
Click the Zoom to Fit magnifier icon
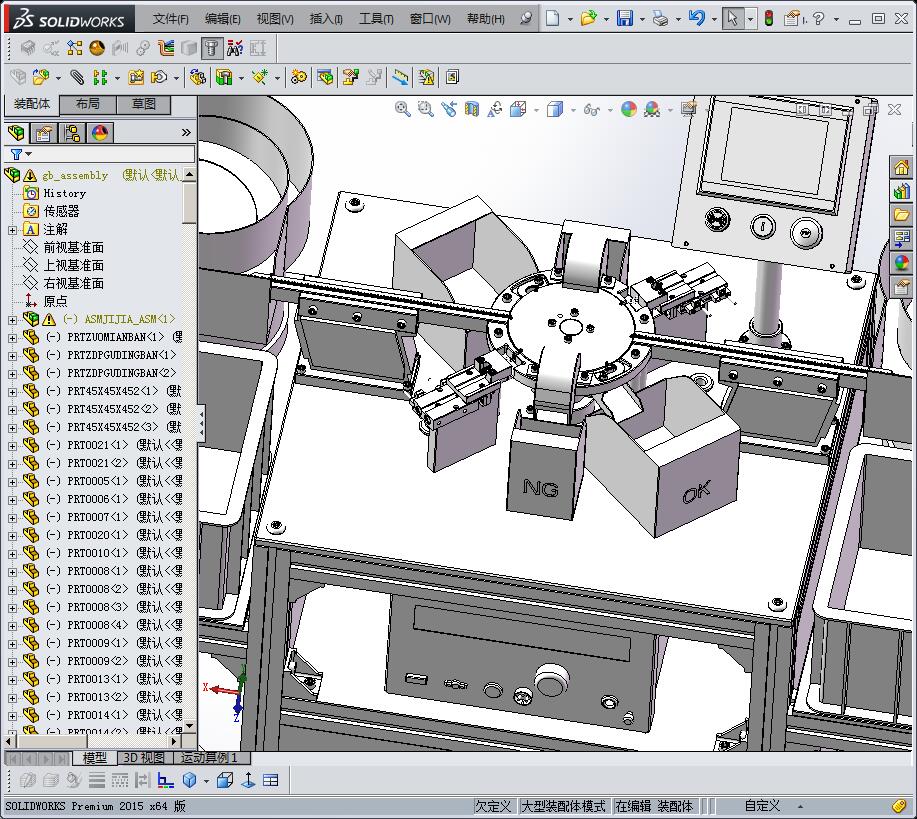pyautogui.click(x=402, y=109)
